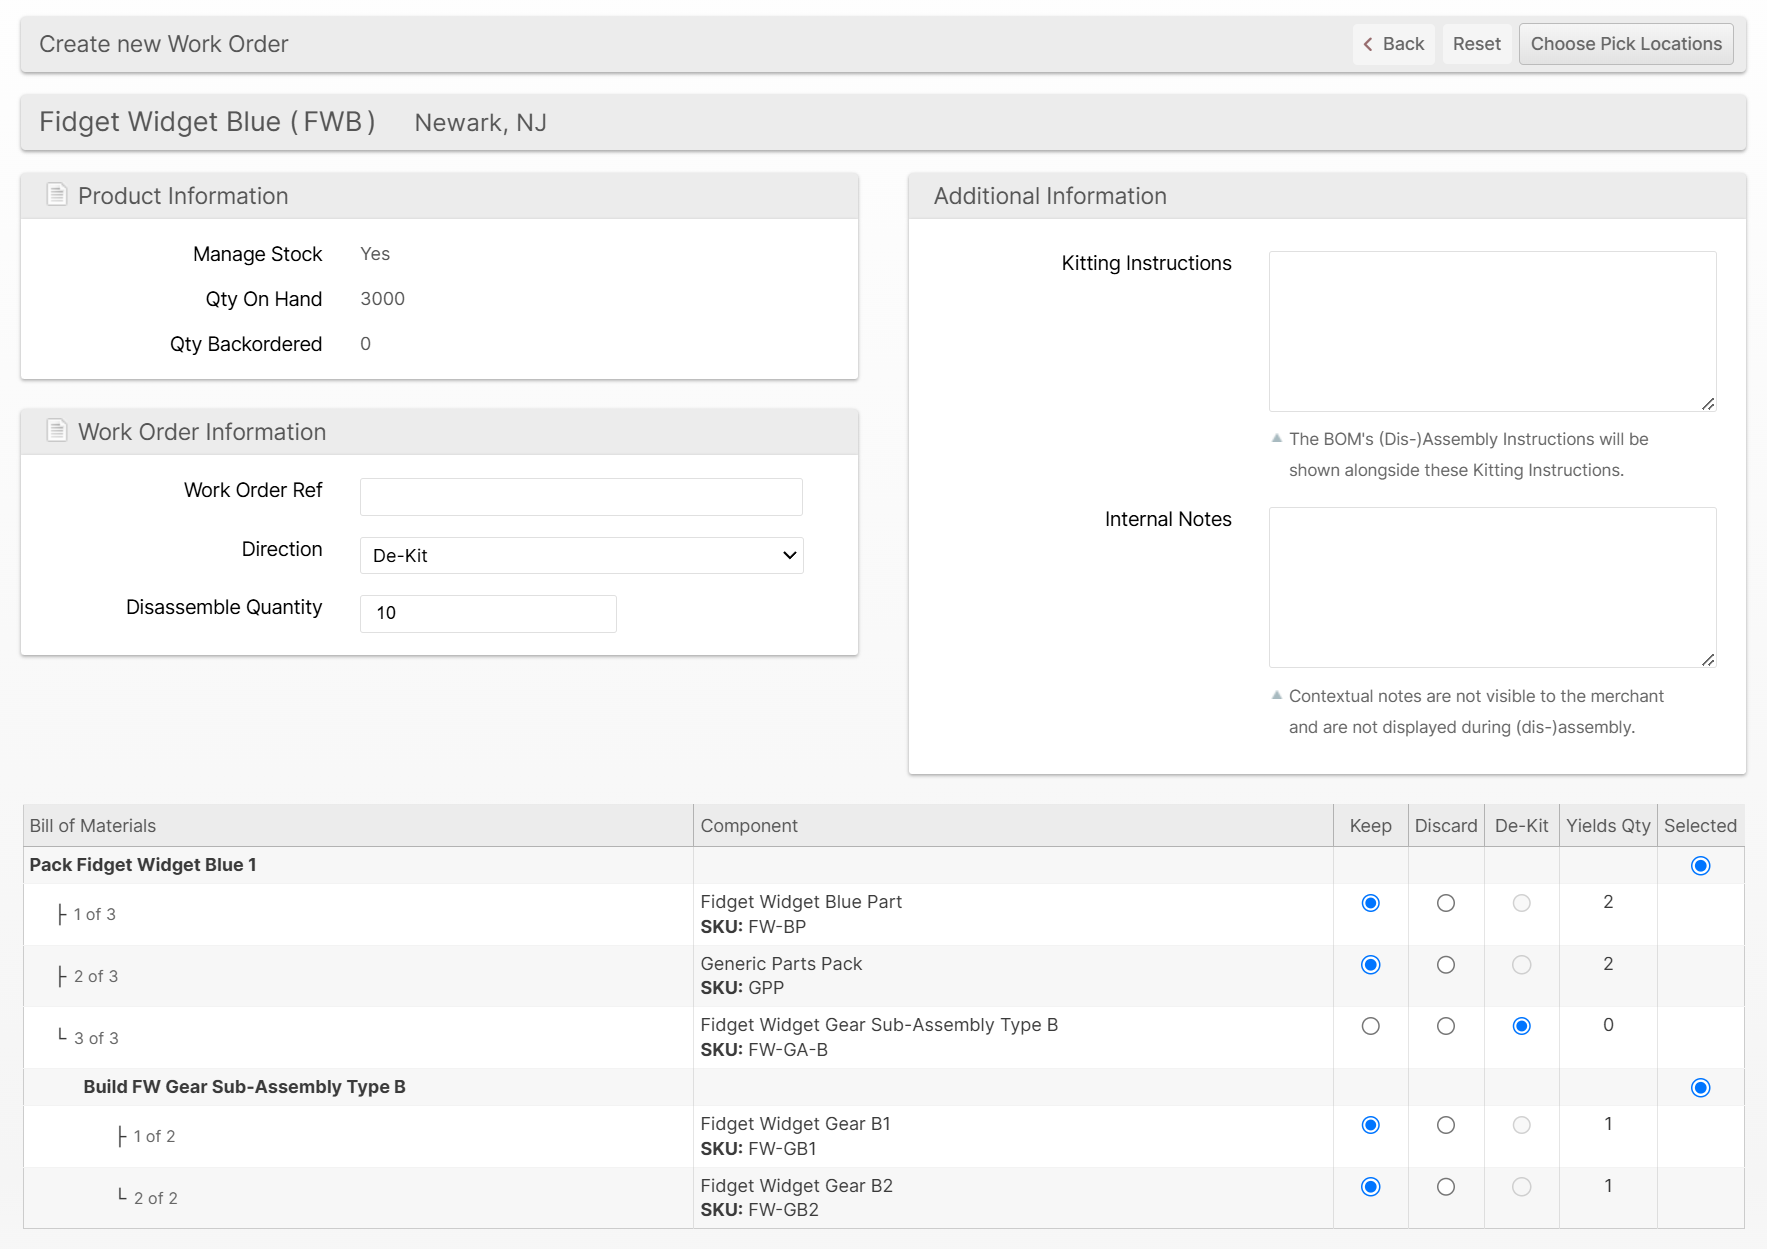Click the Back button with chevron
The height and width of the screenshot is (1249, 1767).
coord(1393,44)
